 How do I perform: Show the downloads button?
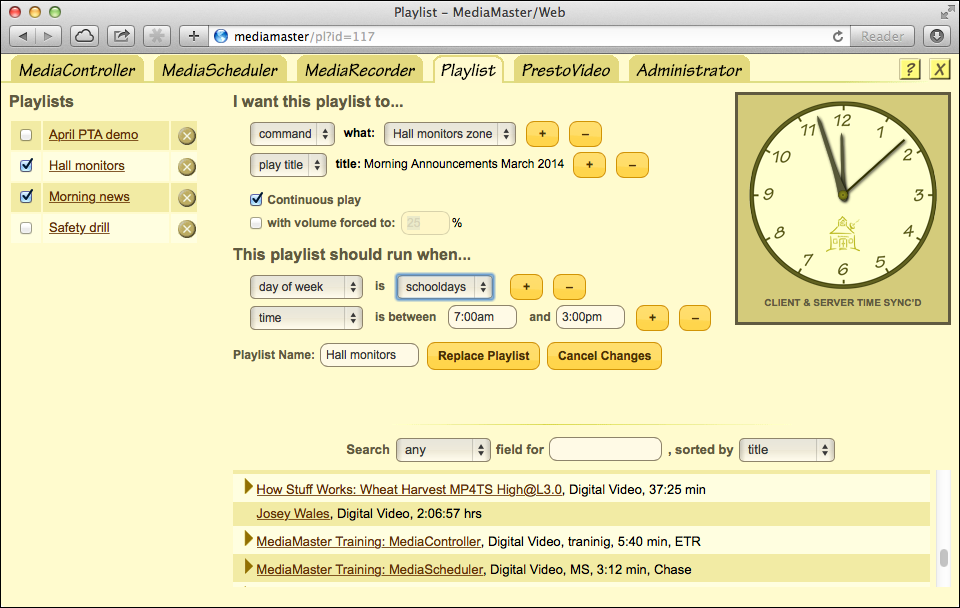click(x=937, y=36)
